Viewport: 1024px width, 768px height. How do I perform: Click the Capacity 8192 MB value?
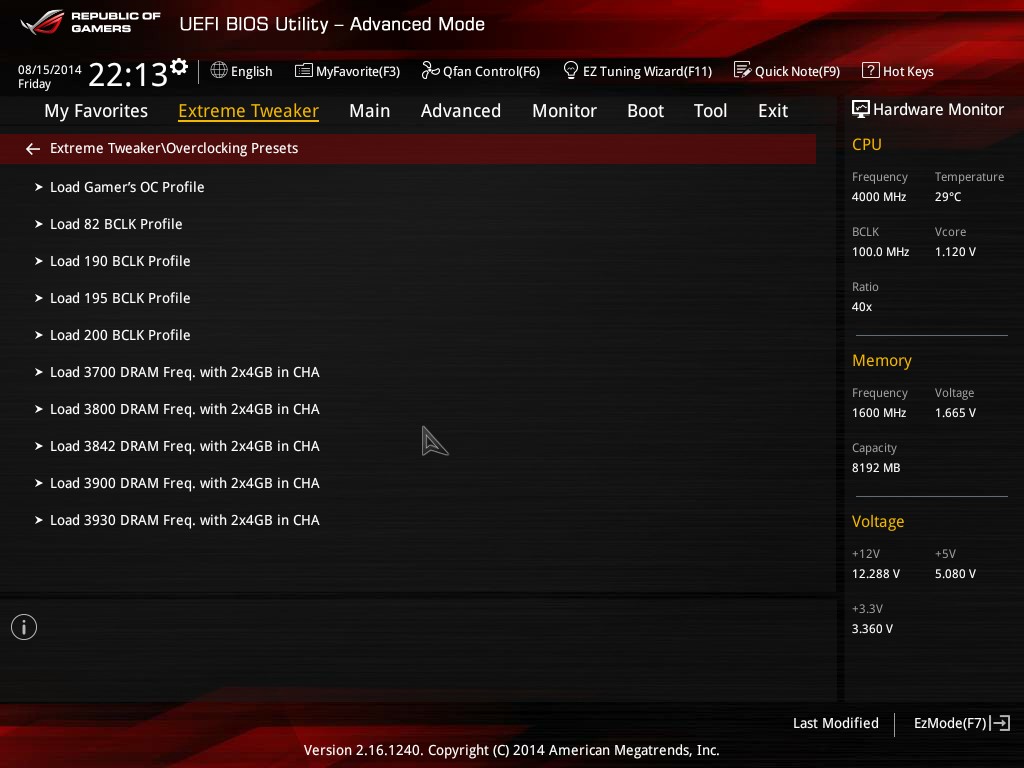(876, 468)
